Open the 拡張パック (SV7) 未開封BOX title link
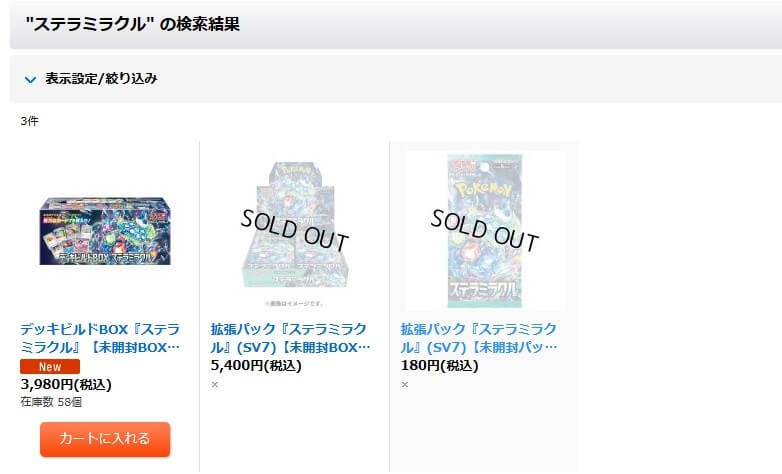This screenshot has width=782, height=474. (x=290, y=338)
